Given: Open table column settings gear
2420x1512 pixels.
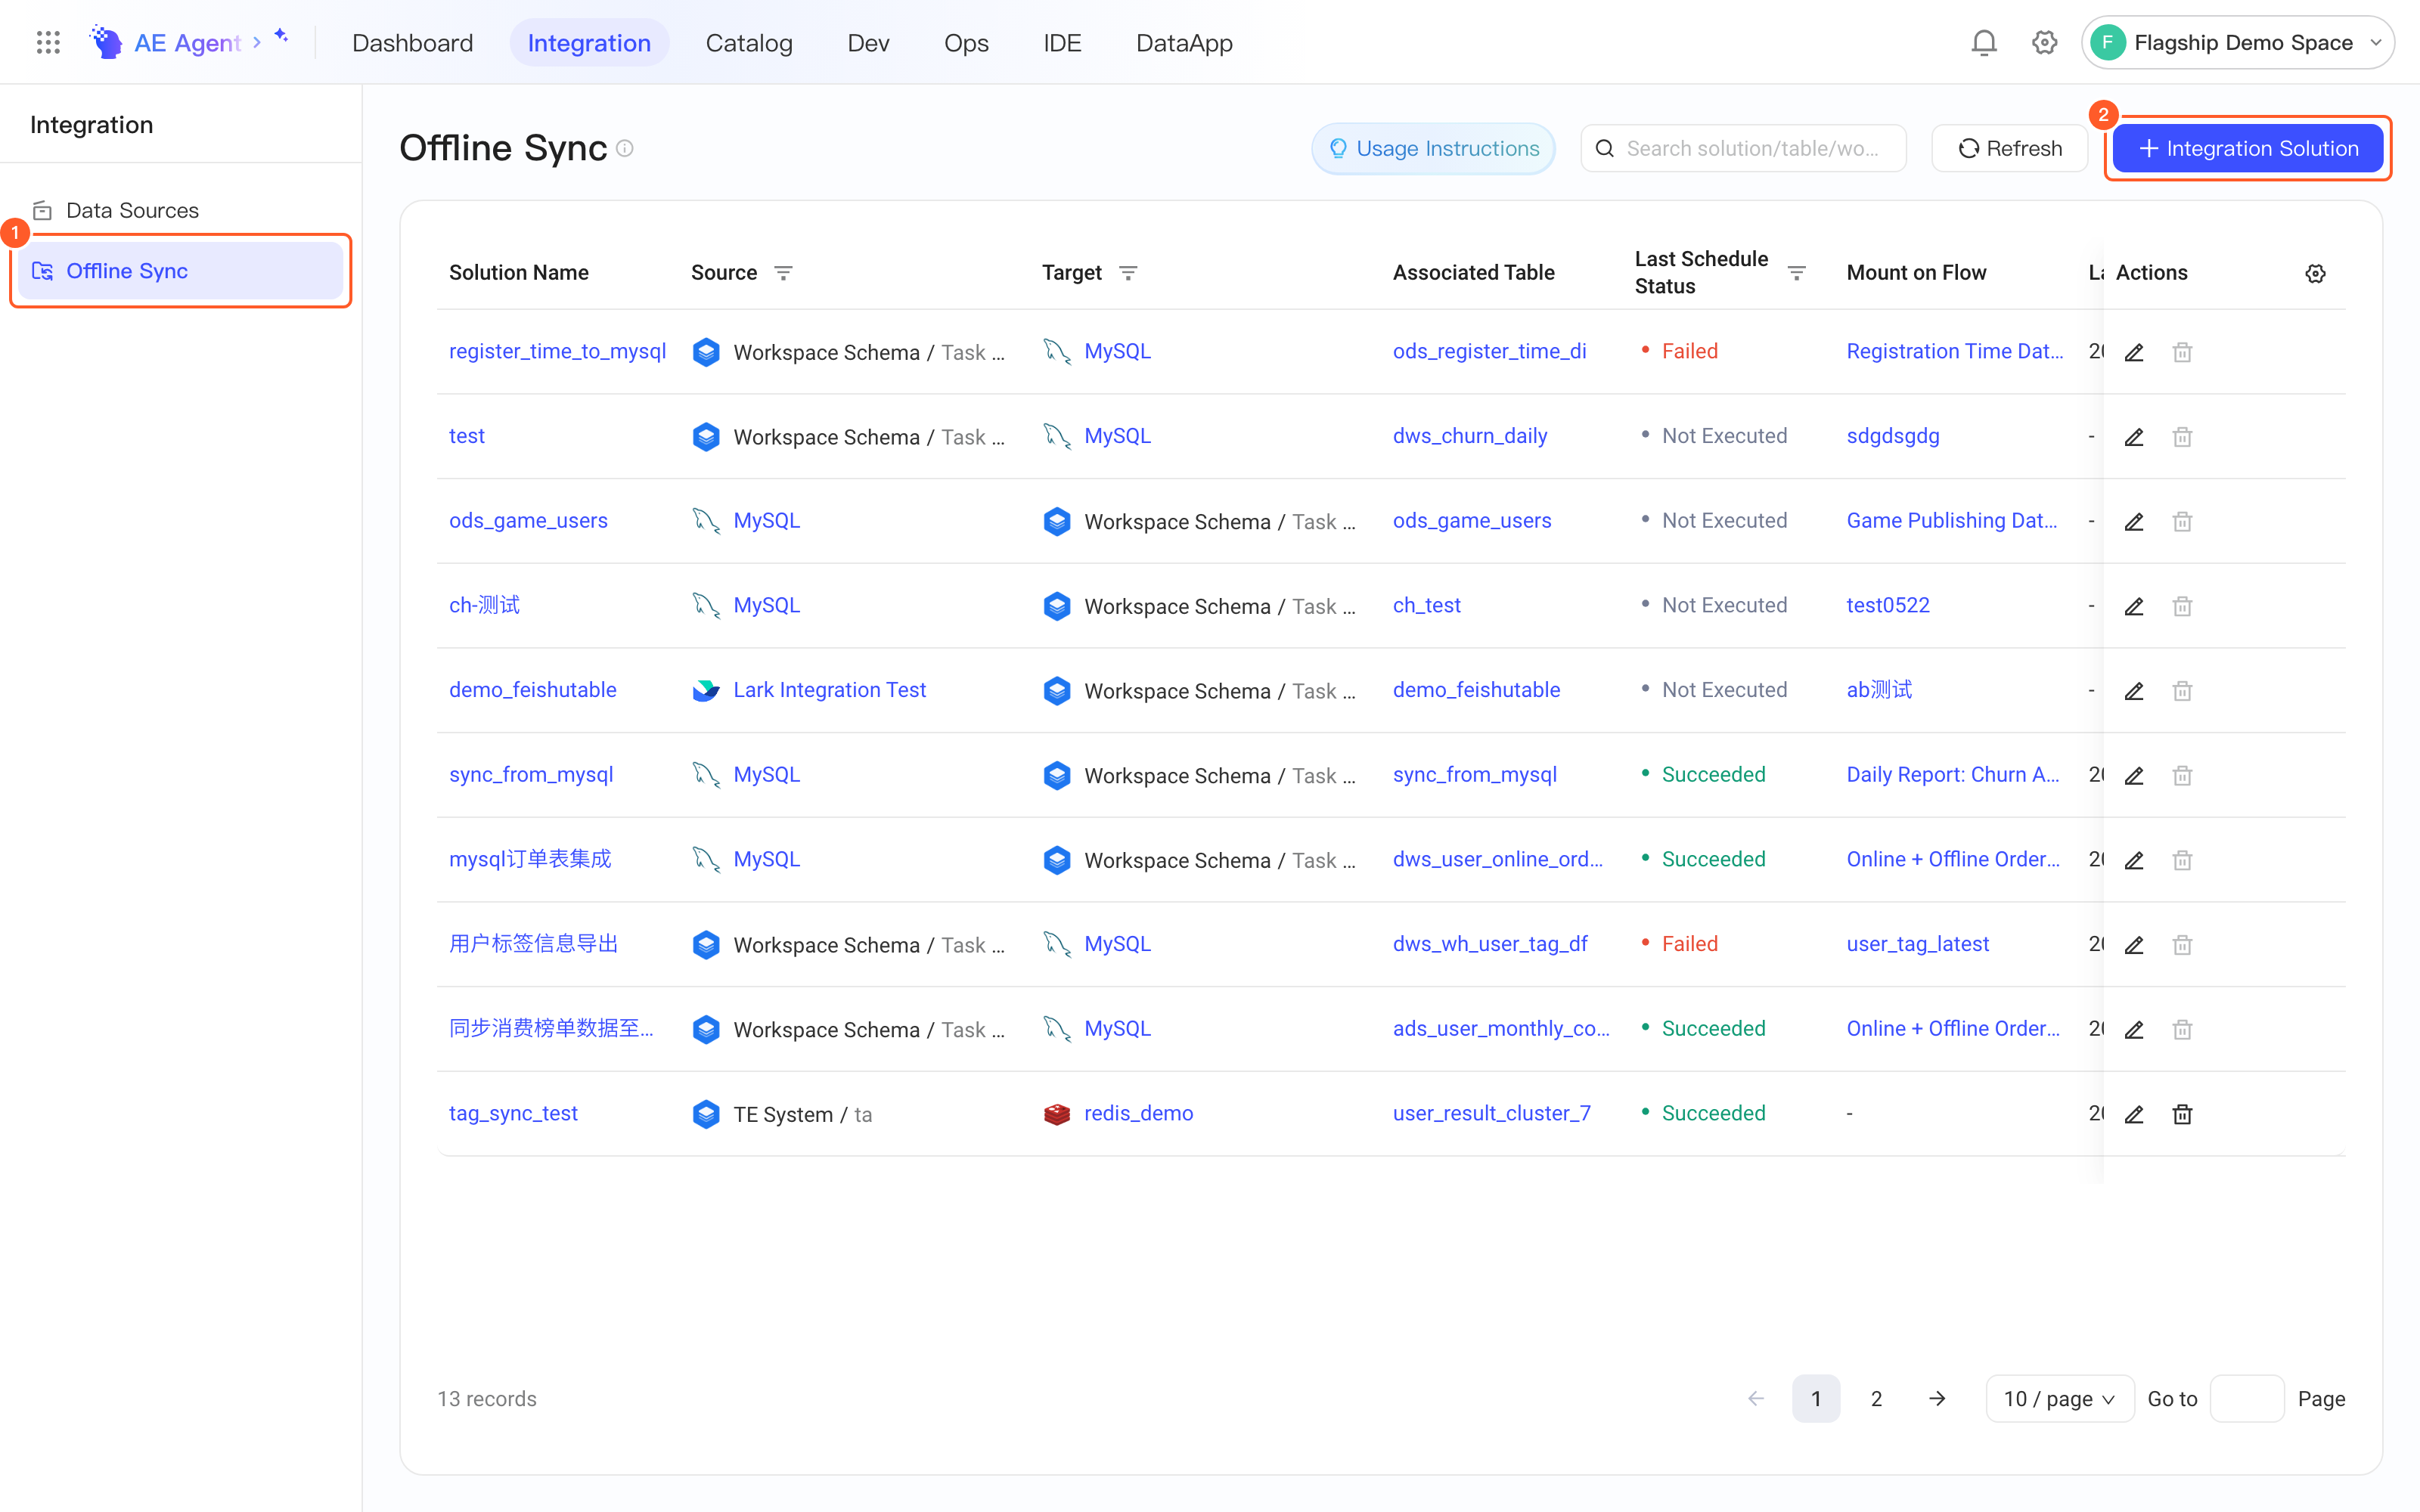Looking at the screenshot, I should [x=2315, y=273].
